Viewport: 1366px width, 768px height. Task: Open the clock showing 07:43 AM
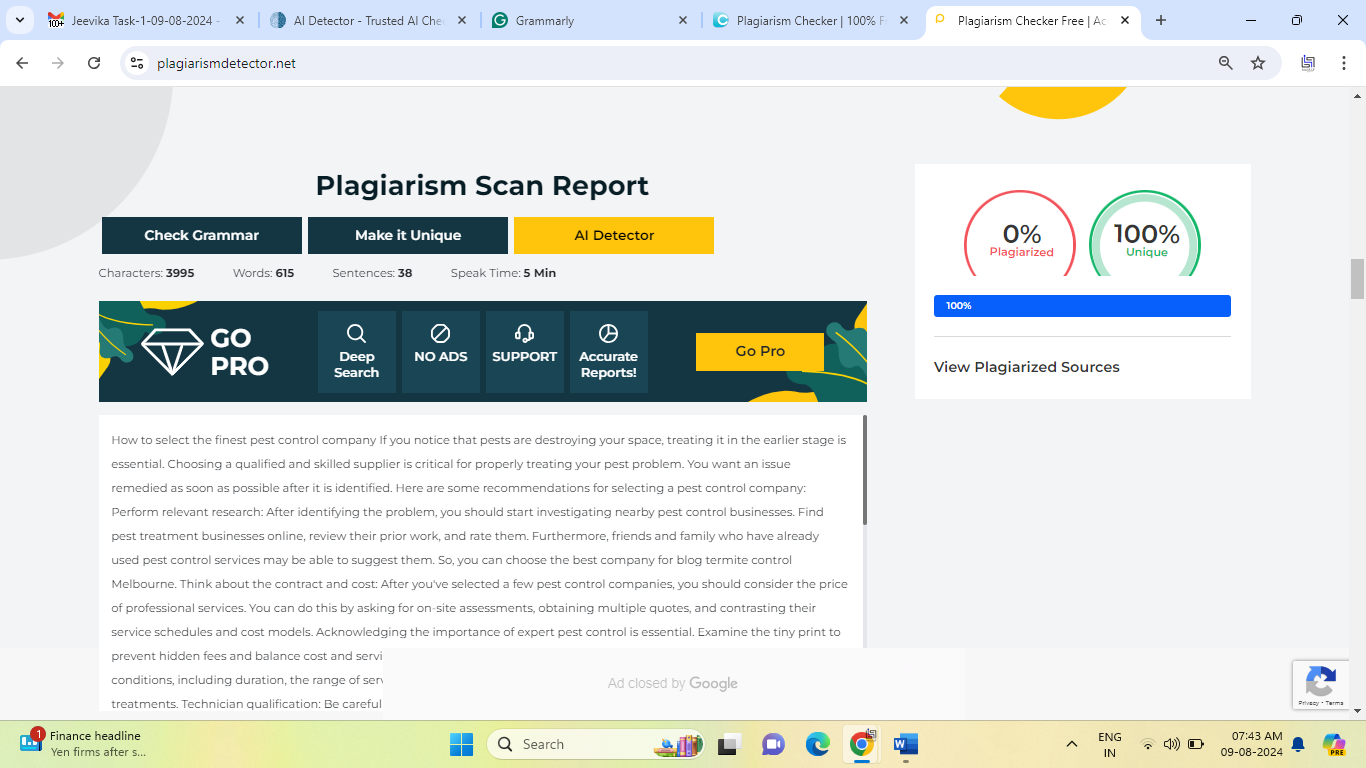[x=1251, y=744]
